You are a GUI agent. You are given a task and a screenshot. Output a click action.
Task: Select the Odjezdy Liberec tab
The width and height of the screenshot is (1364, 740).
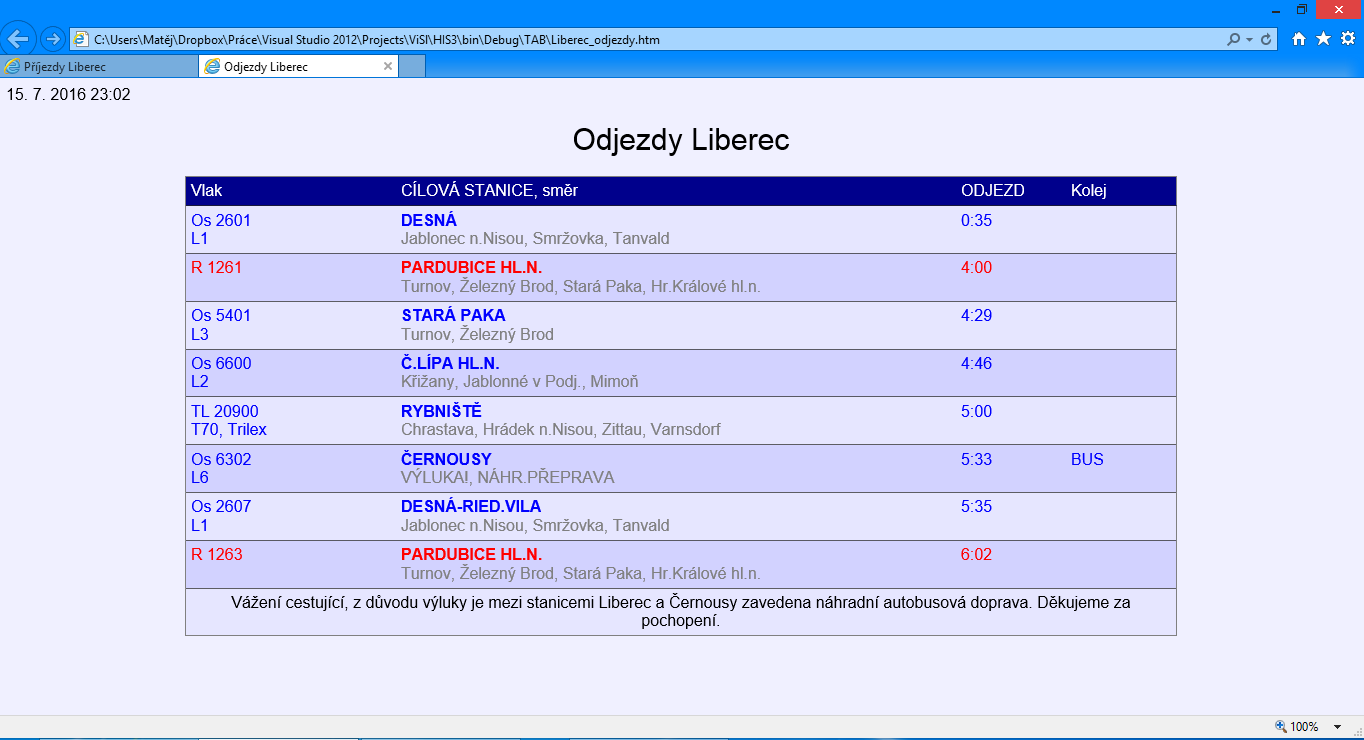[290, 67]
